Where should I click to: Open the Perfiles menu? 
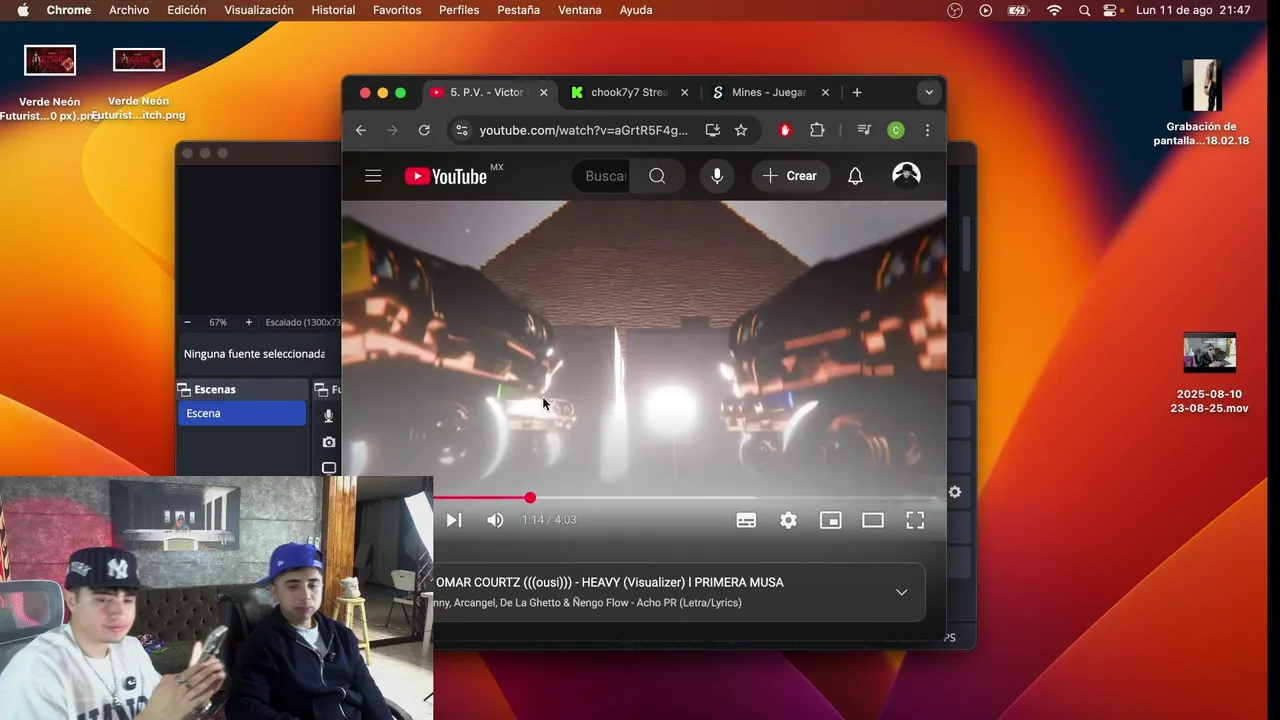(459, 10)
